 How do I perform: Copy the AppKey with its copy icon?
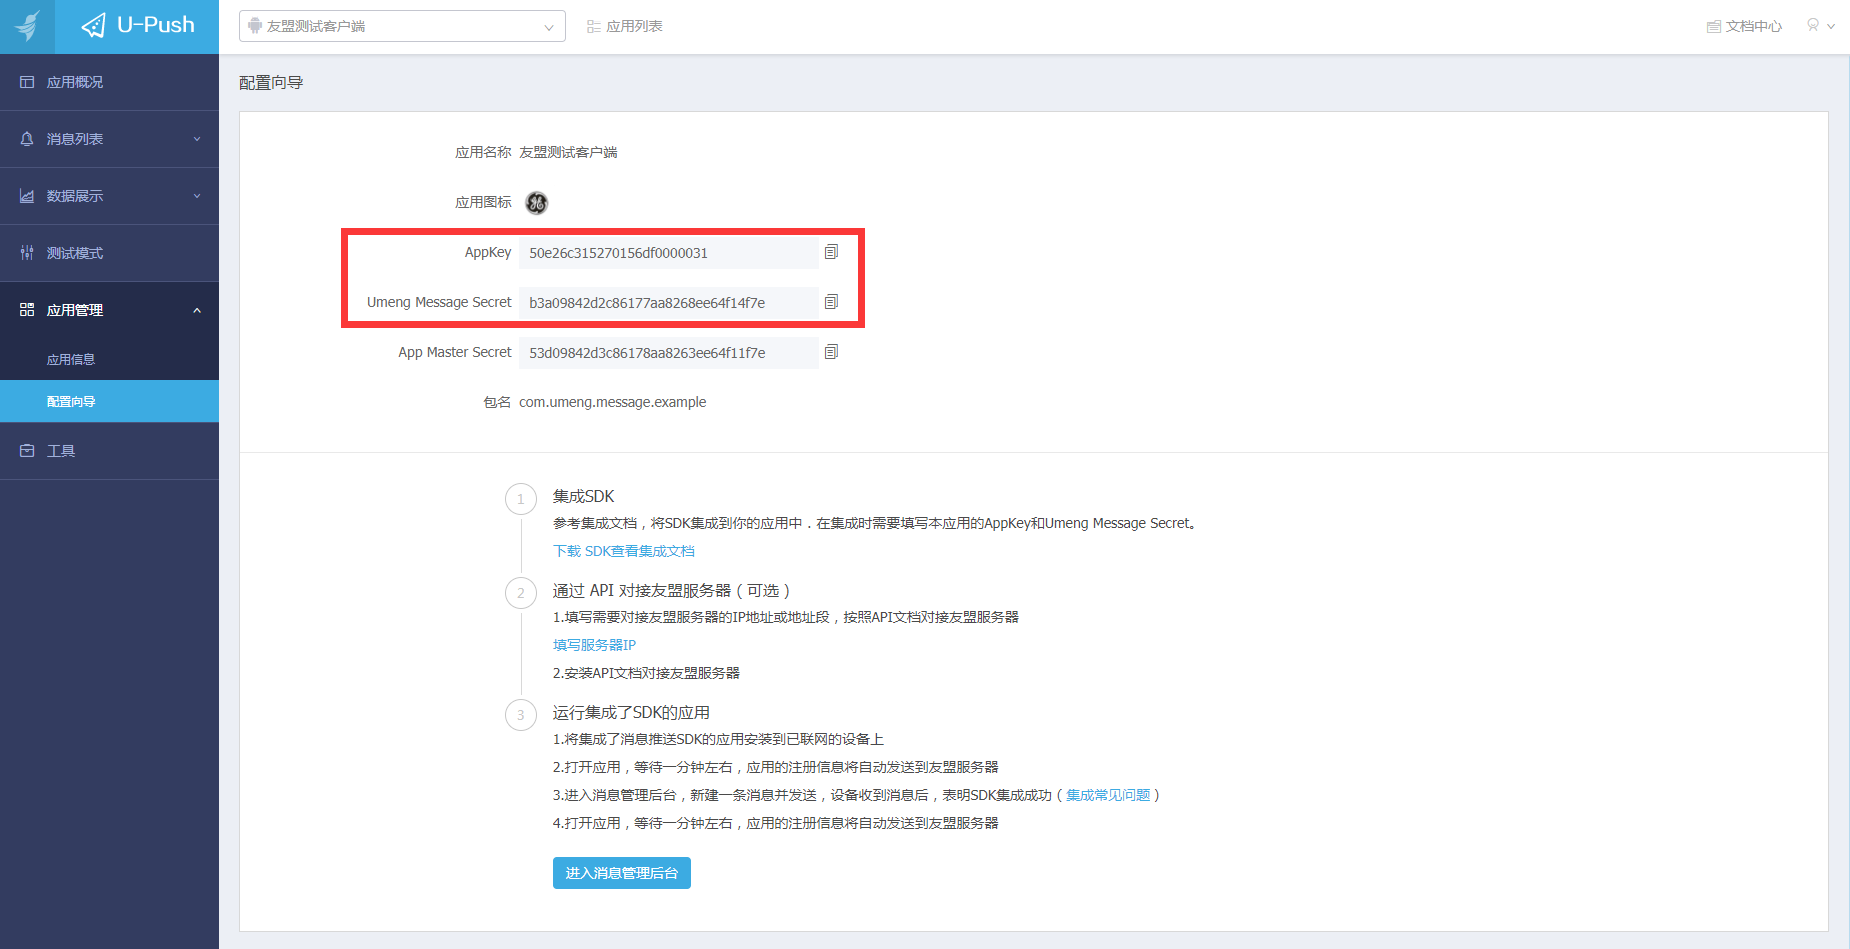[831, 252]
